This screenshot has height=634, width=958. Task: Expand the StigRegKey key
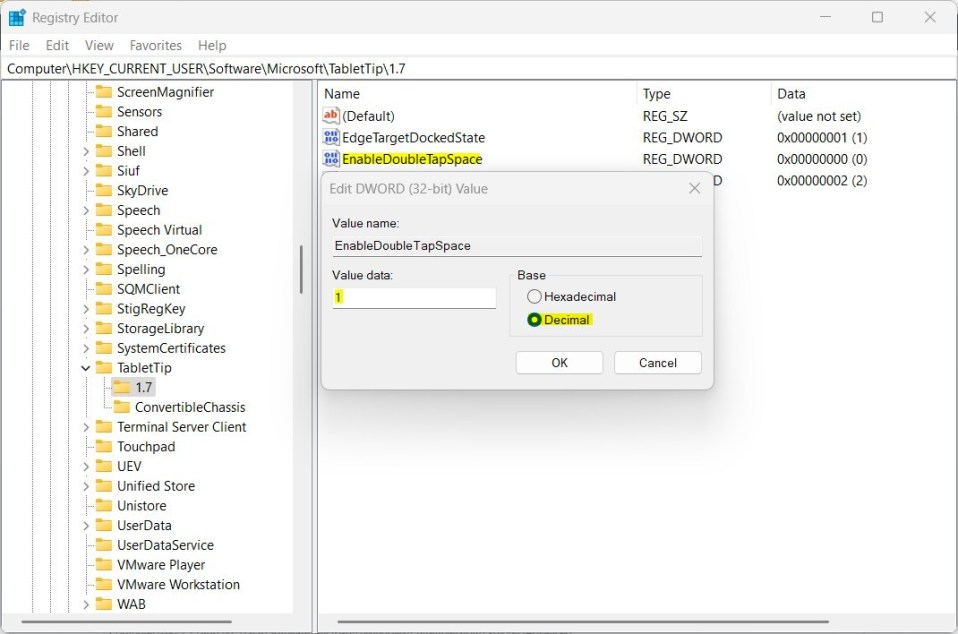(x=86, y=309)
